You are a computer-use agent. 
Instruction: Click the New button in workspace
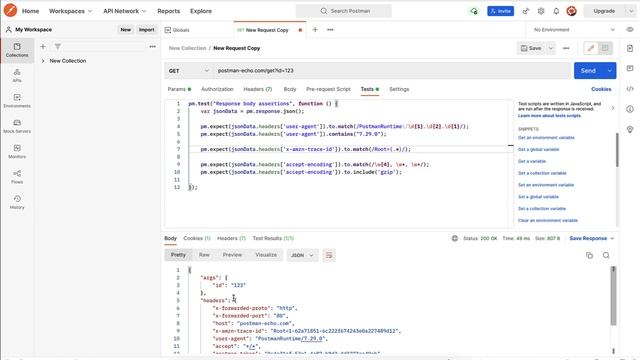(125, 29)
